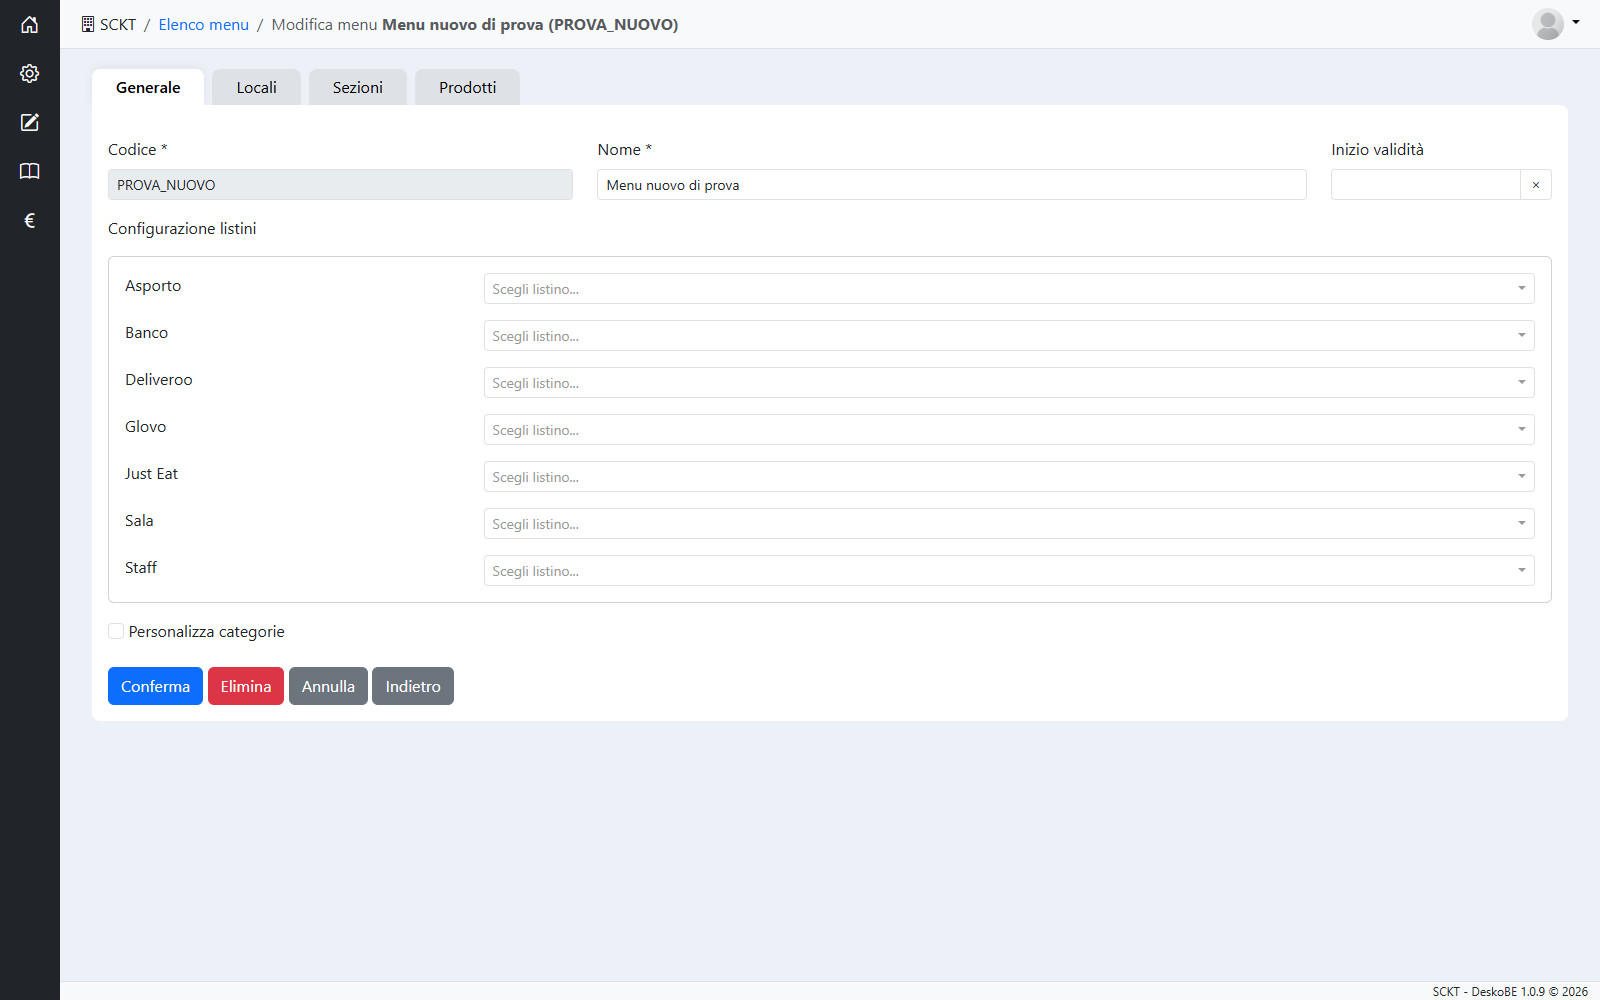This screenshot has width=1600, height=1000.
Task: Open the euro pricing sidebar icon
Action: 30,220
